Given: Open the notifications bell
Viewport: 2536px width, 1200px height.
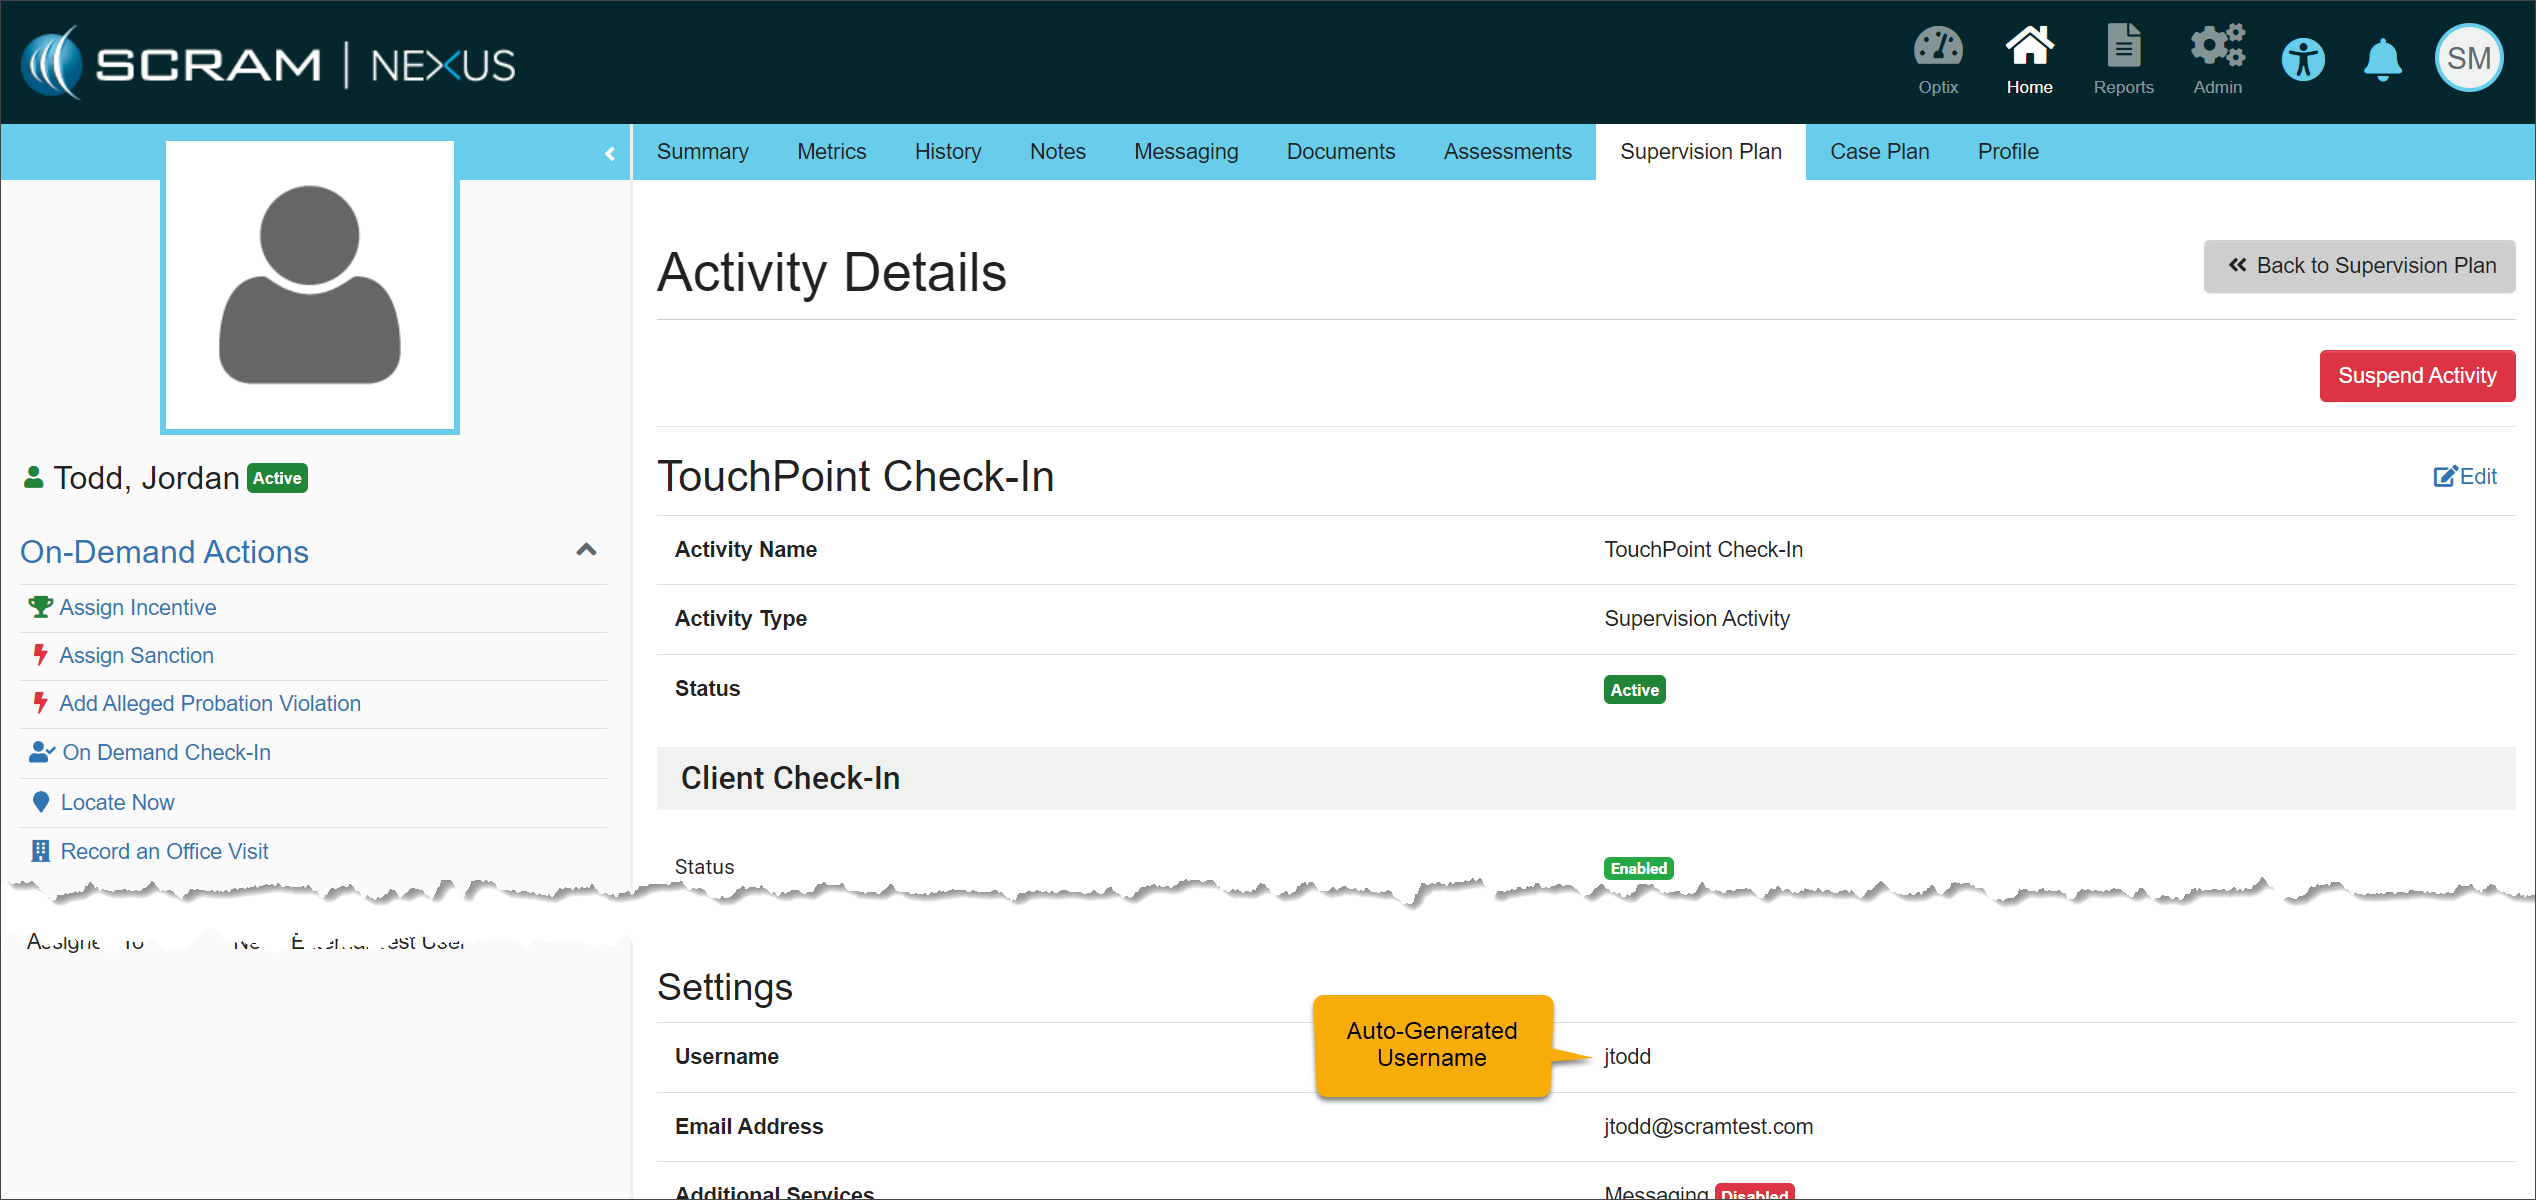Looking at the screenshot, I should click(x=2383, y=60).
